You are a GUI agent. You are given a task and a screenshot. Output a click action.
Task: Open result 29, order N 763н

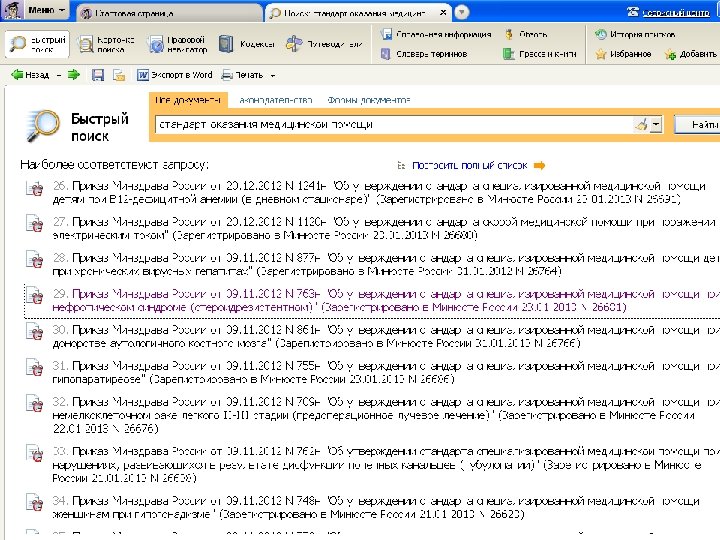(386, 300)
